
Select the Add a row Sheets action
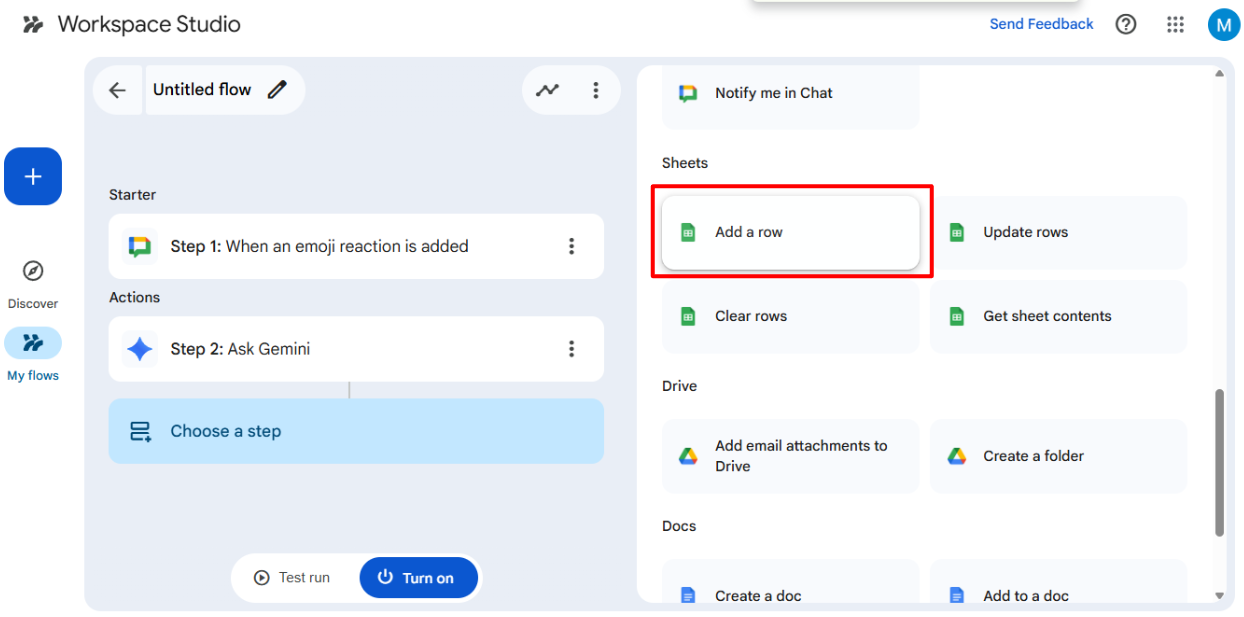[790, 232]
